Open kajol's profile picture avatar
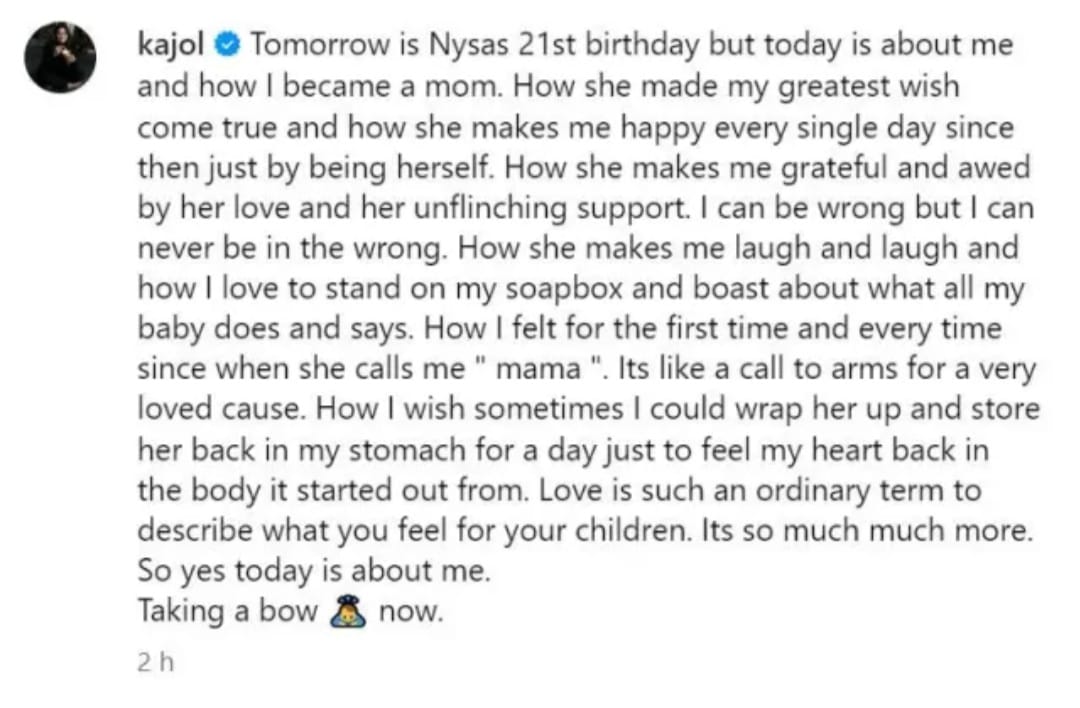 pyautogui.click(x=60, y=57)
